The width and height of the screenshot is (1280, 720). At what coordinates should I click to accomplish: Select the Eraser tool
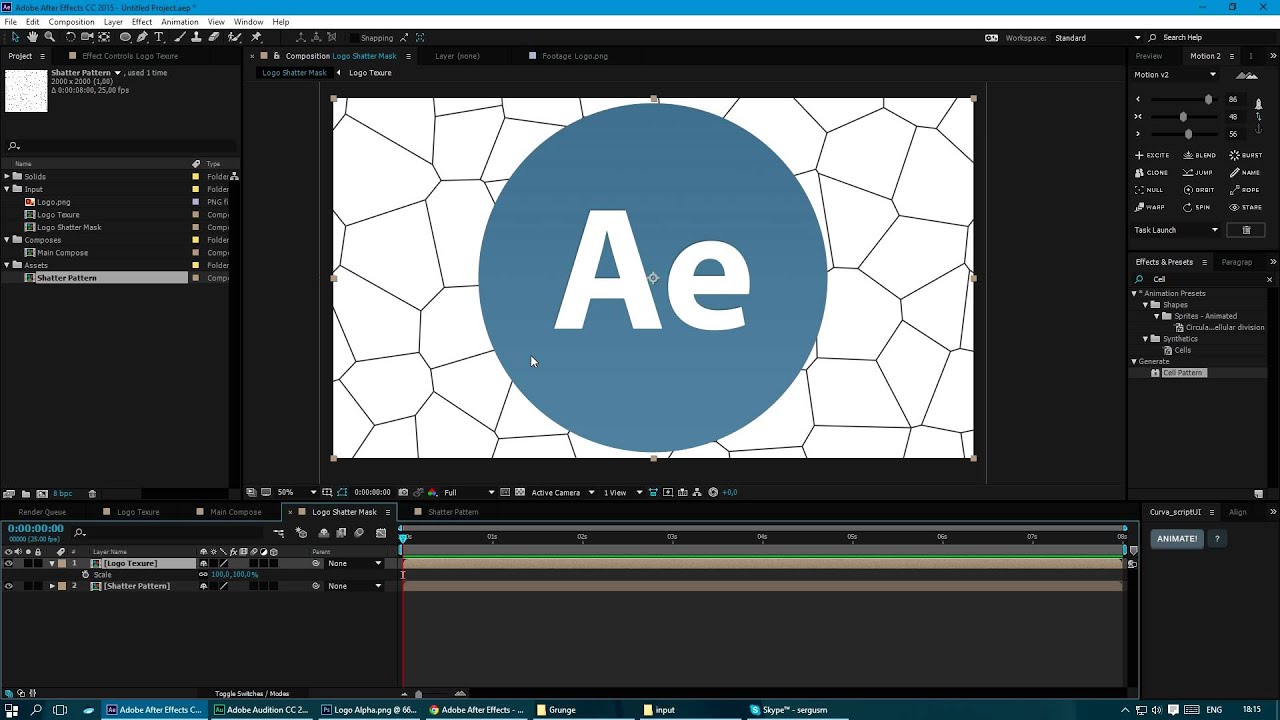pyautogui.click(x=213, y=37)
